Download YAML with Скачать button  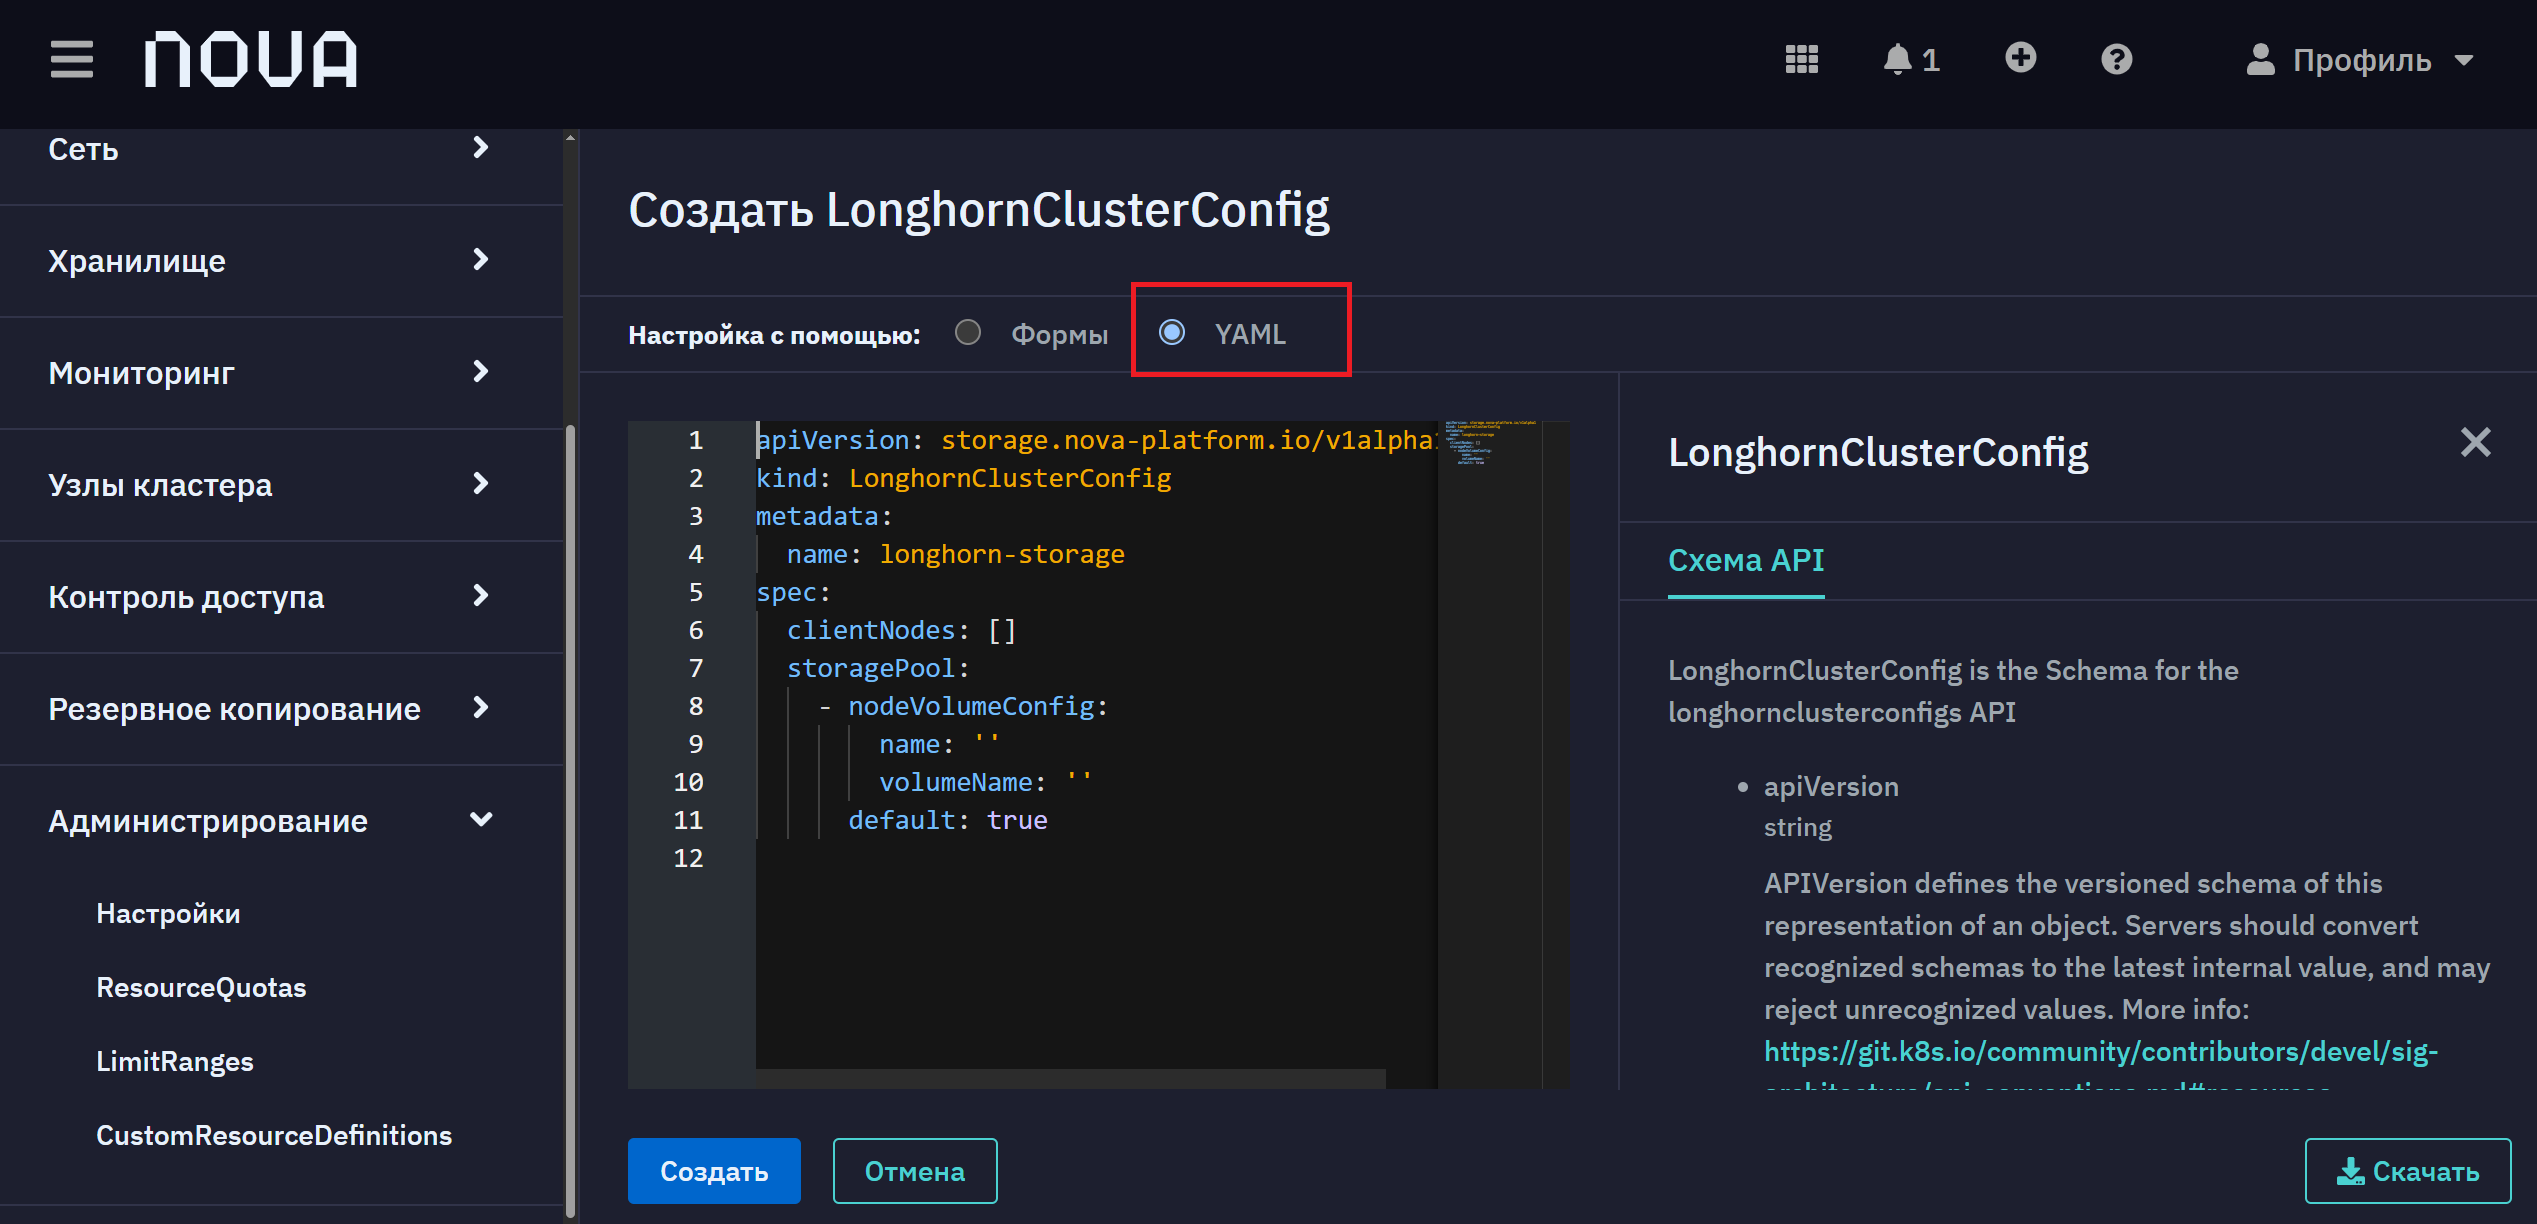[2408, 1171]
